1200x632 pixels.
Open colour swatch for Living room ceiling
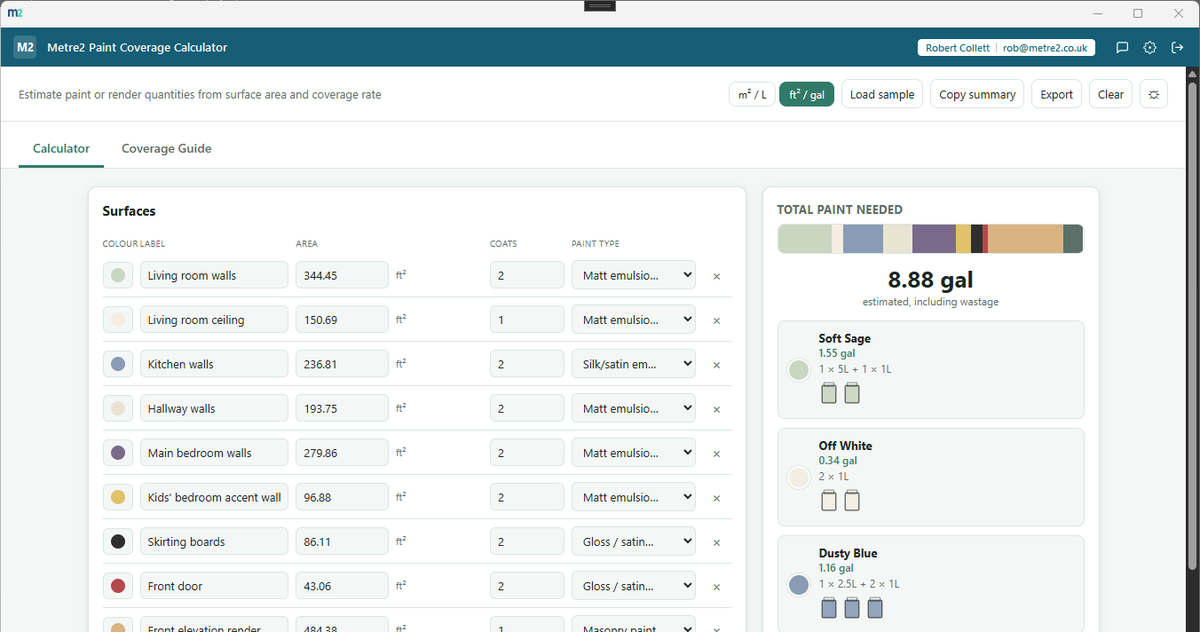(118, 320)
